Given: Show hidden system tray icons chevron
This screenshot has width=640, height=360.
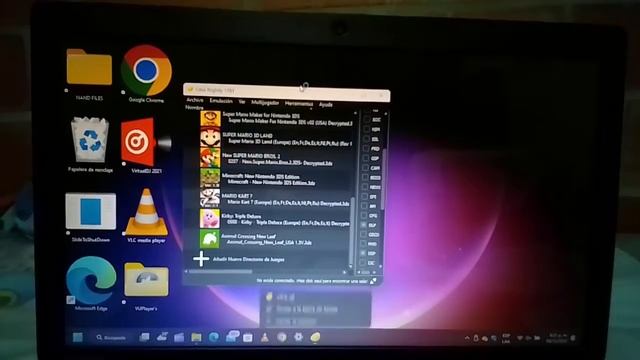Looking at the screenshot, I should pos(467,338).
